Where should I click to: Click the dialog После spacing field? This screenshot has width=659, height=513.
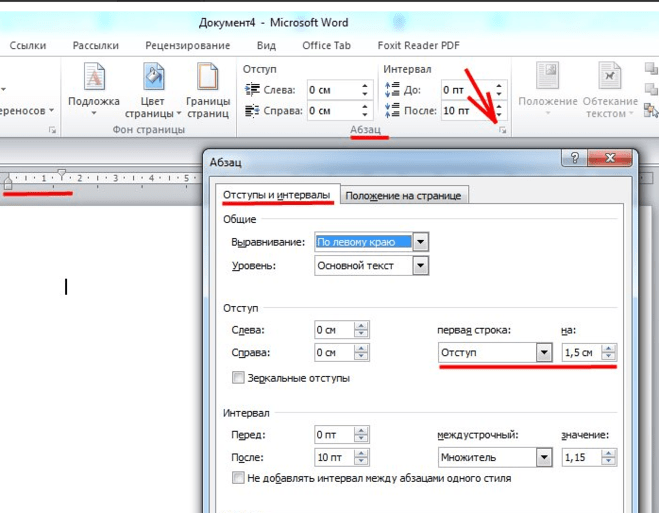[342, 457]
